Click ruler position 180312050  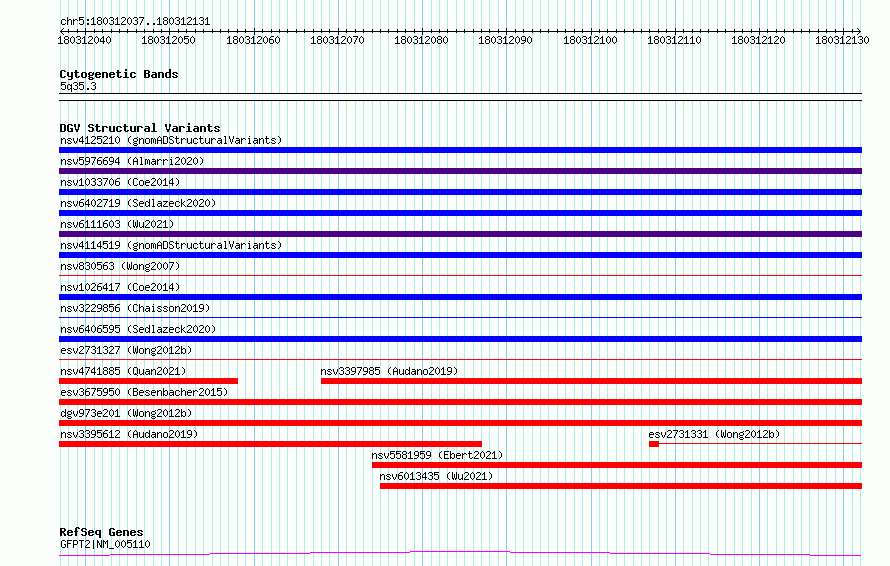click(x=169, y=40)
